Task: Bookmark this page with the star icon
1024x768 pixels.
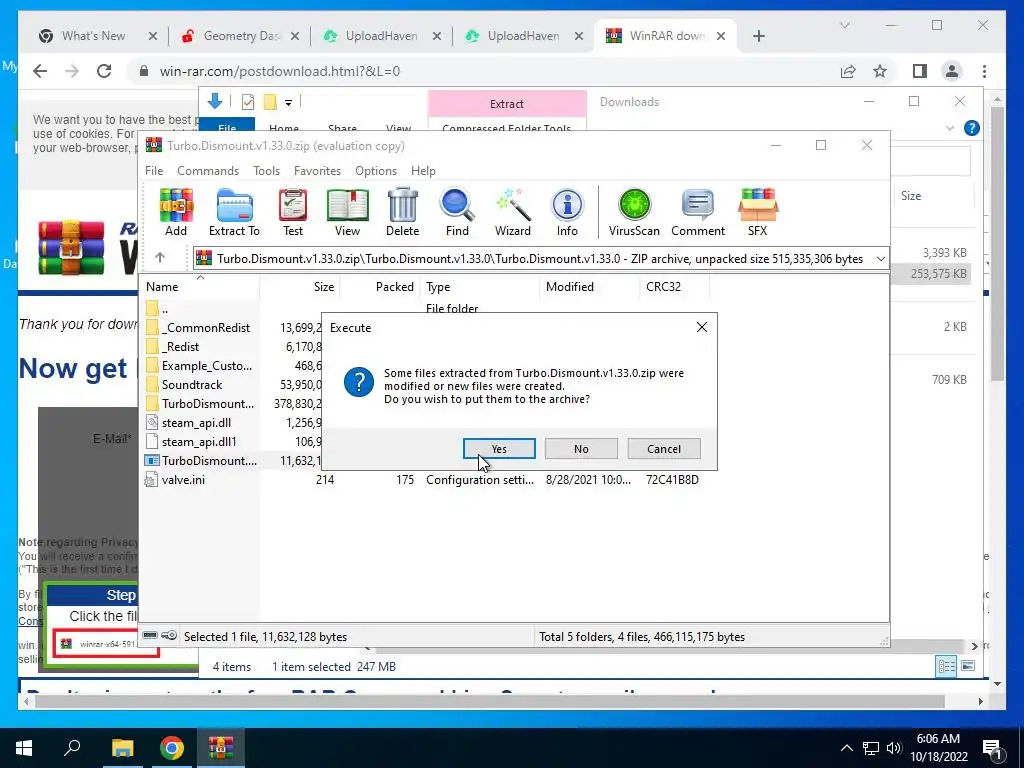Action: (880, 71)
